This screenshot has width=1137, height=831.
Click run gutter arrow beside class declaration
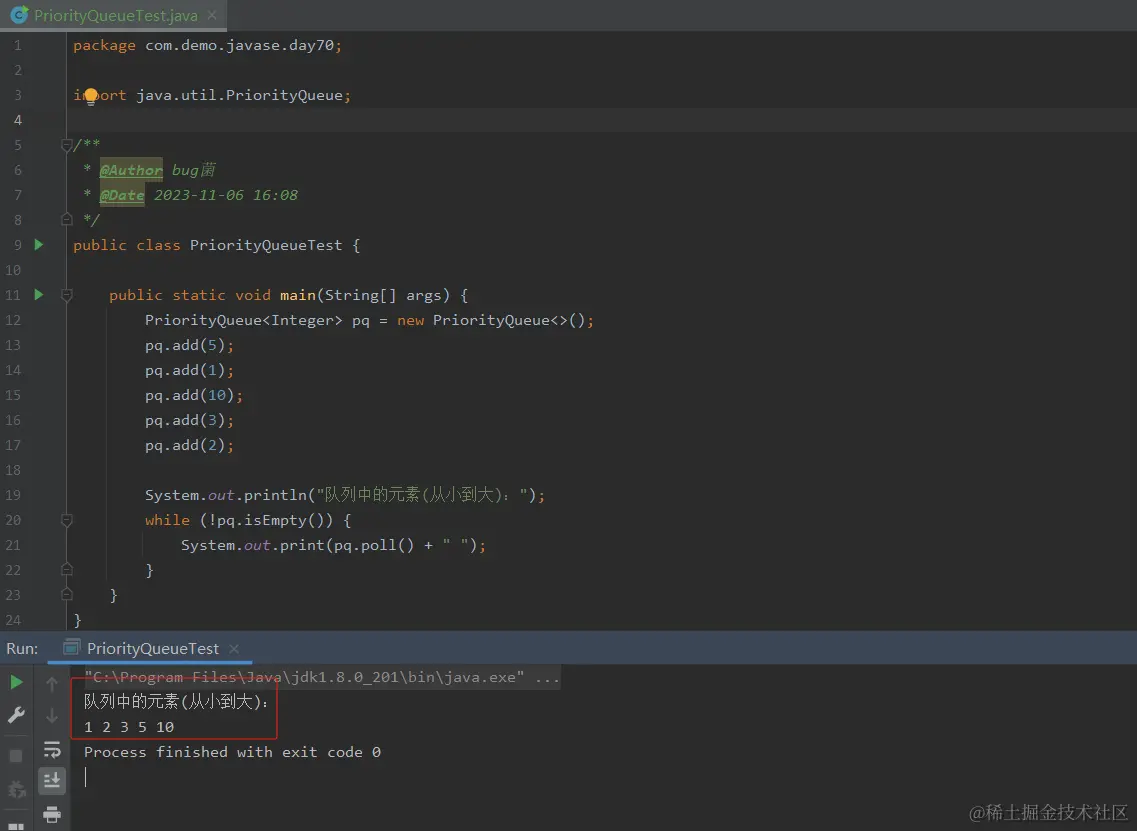coord(39,245)
